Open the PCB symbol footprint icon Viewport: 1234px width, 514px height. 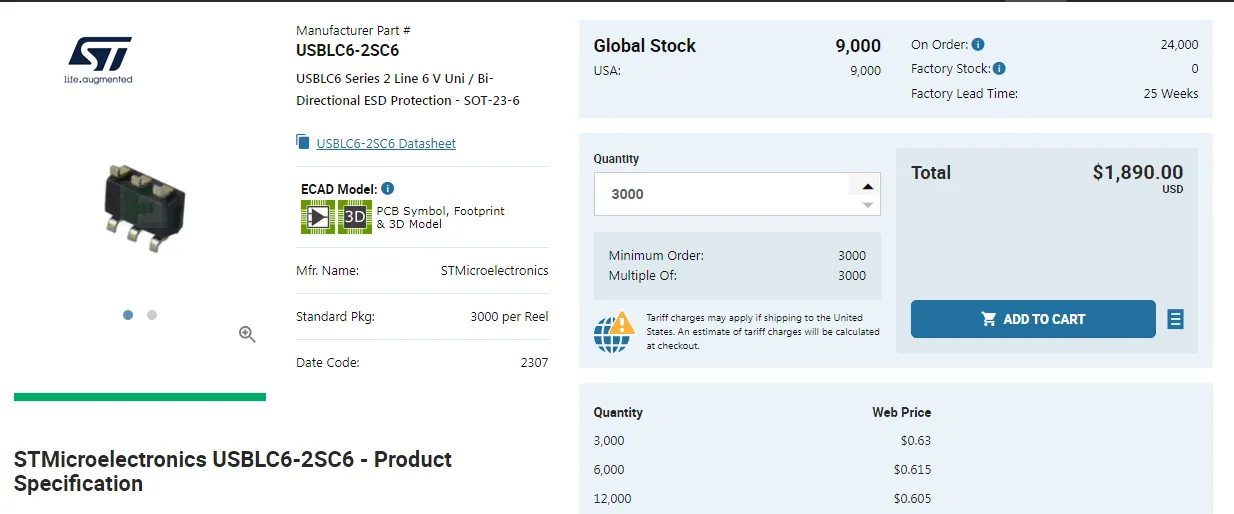click(318, 217)
